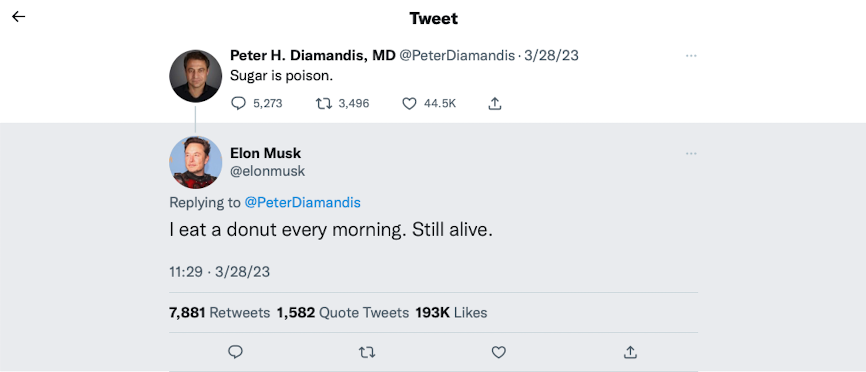Screen dimensions: 866x372
Task: Click the 11:29 · 3/28/23 timestamp
Action: tap(219, 272)
